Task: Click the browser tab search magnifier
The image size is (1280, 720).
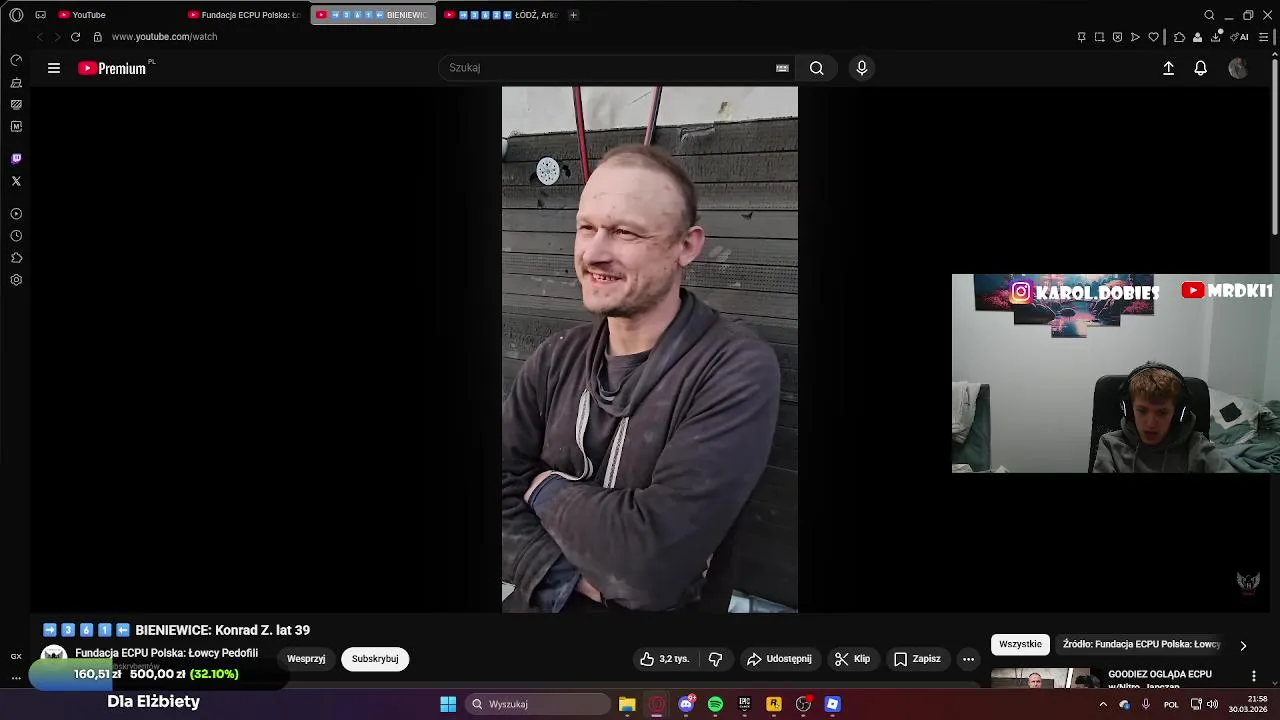Action: point(1209,15)
